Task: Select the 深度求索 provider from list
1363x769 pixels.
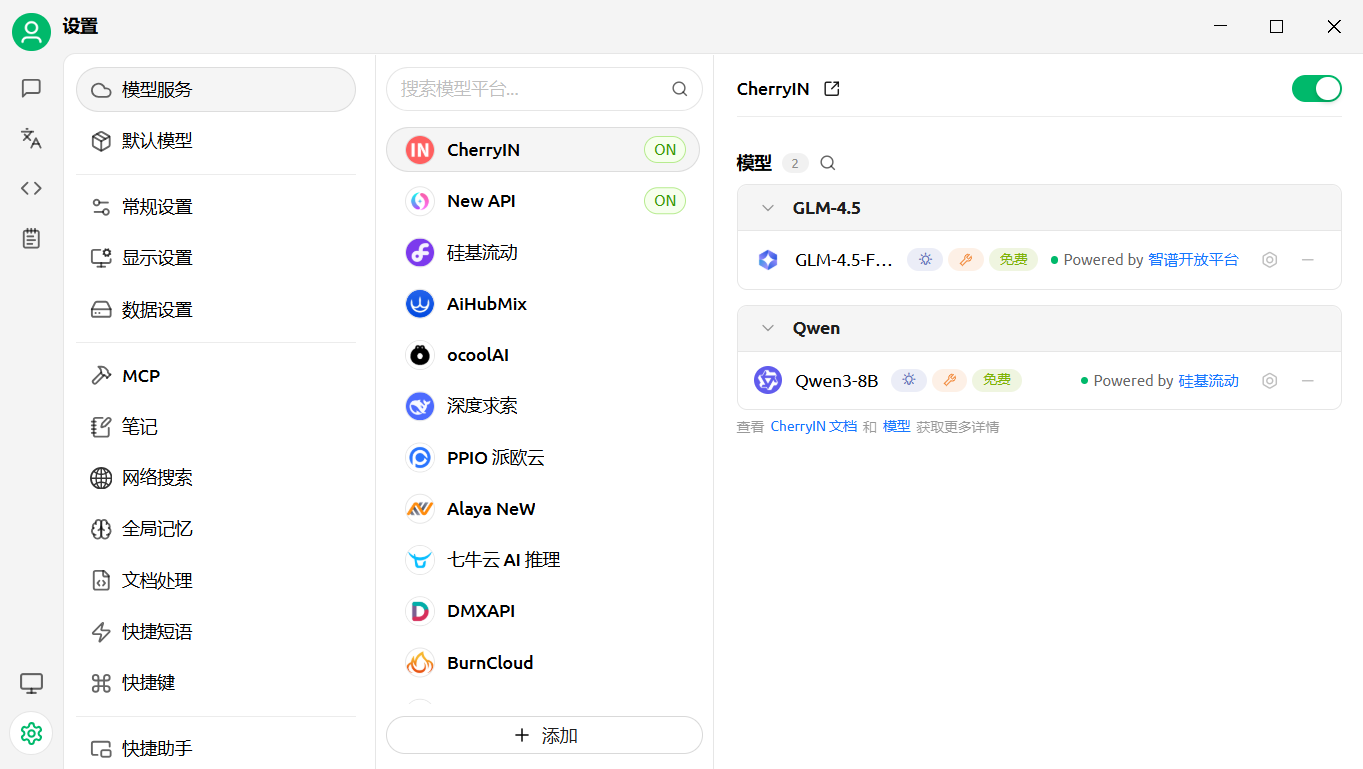Action: click(482, 406)
